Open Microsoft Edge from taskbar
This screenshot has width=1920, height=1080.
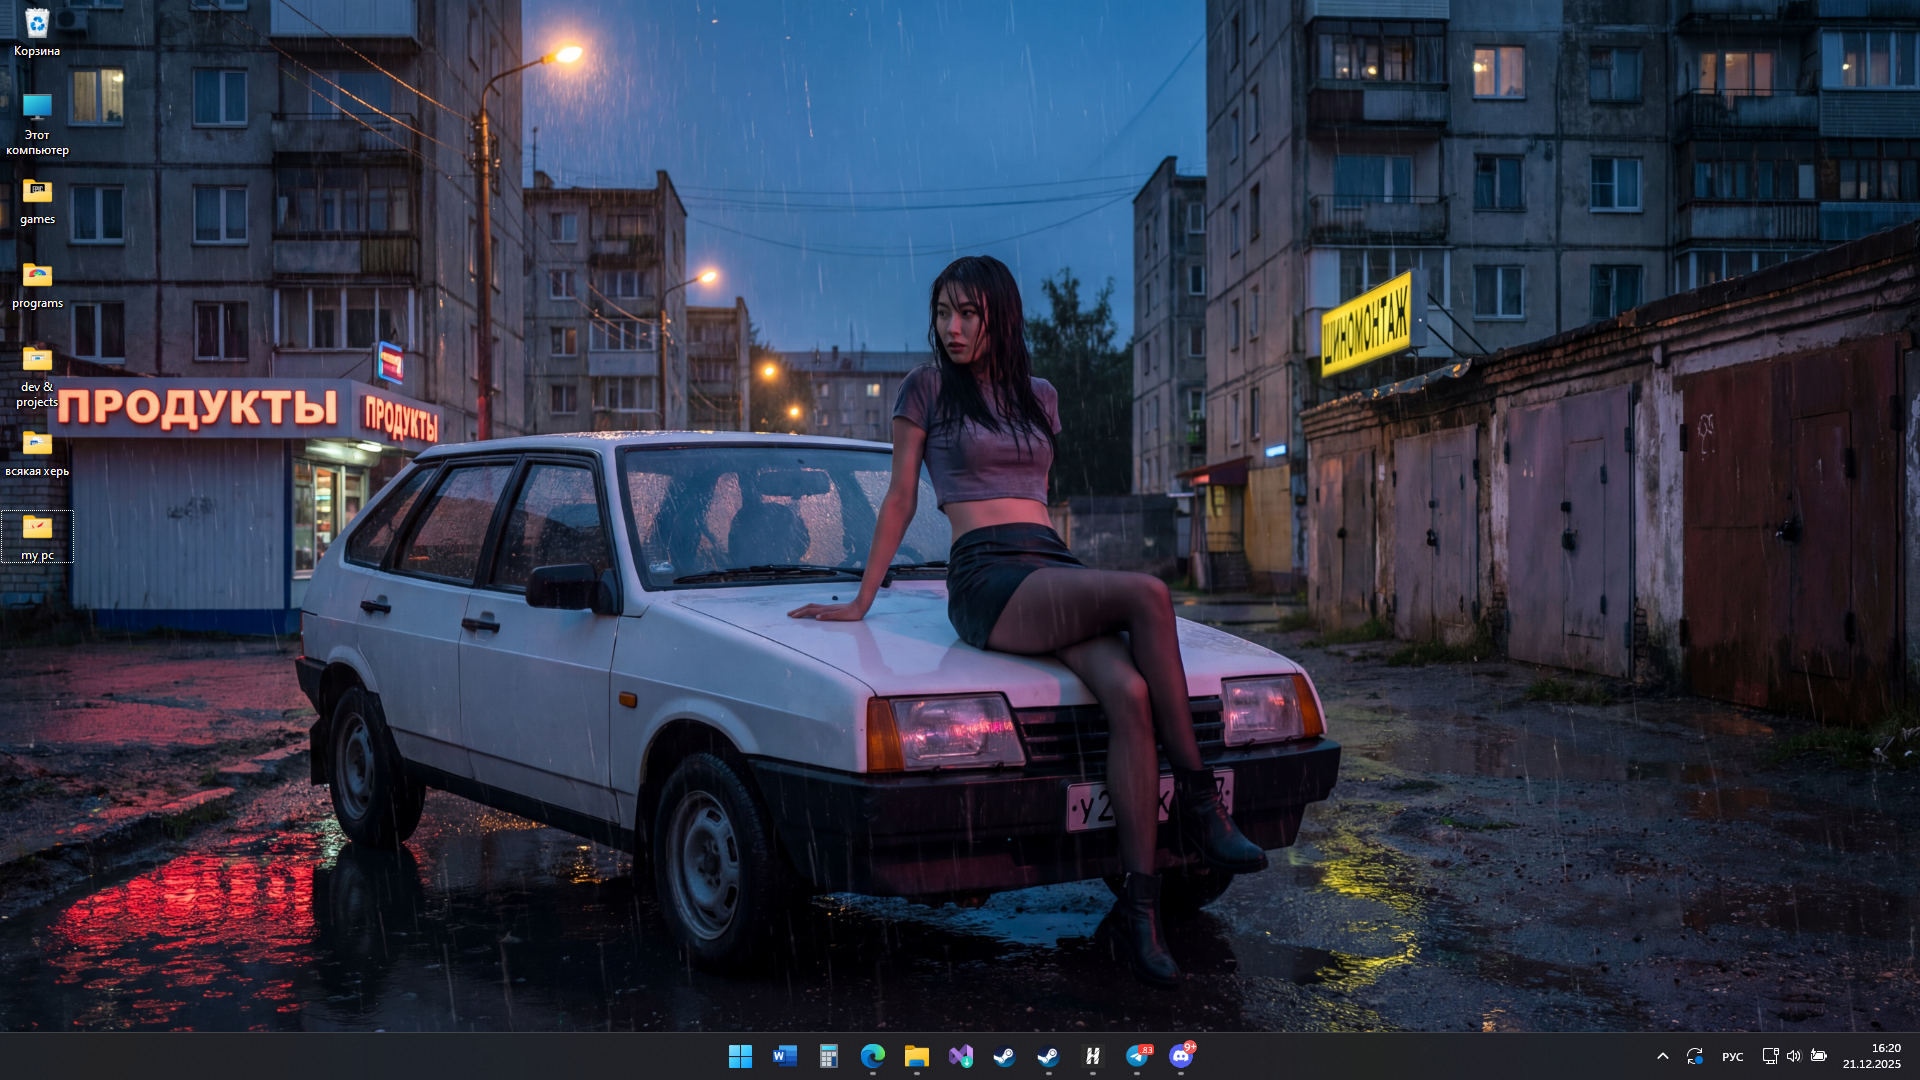[873, 1056]
